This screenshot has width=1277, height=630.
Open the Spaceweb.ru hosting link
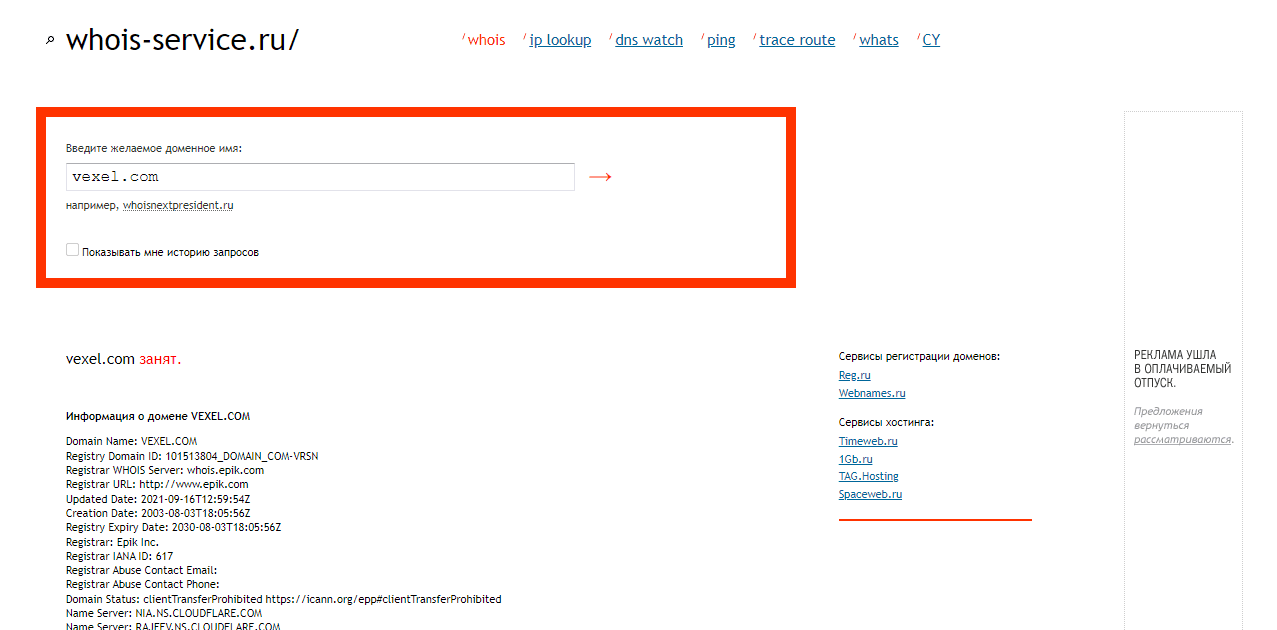[870, 494]
